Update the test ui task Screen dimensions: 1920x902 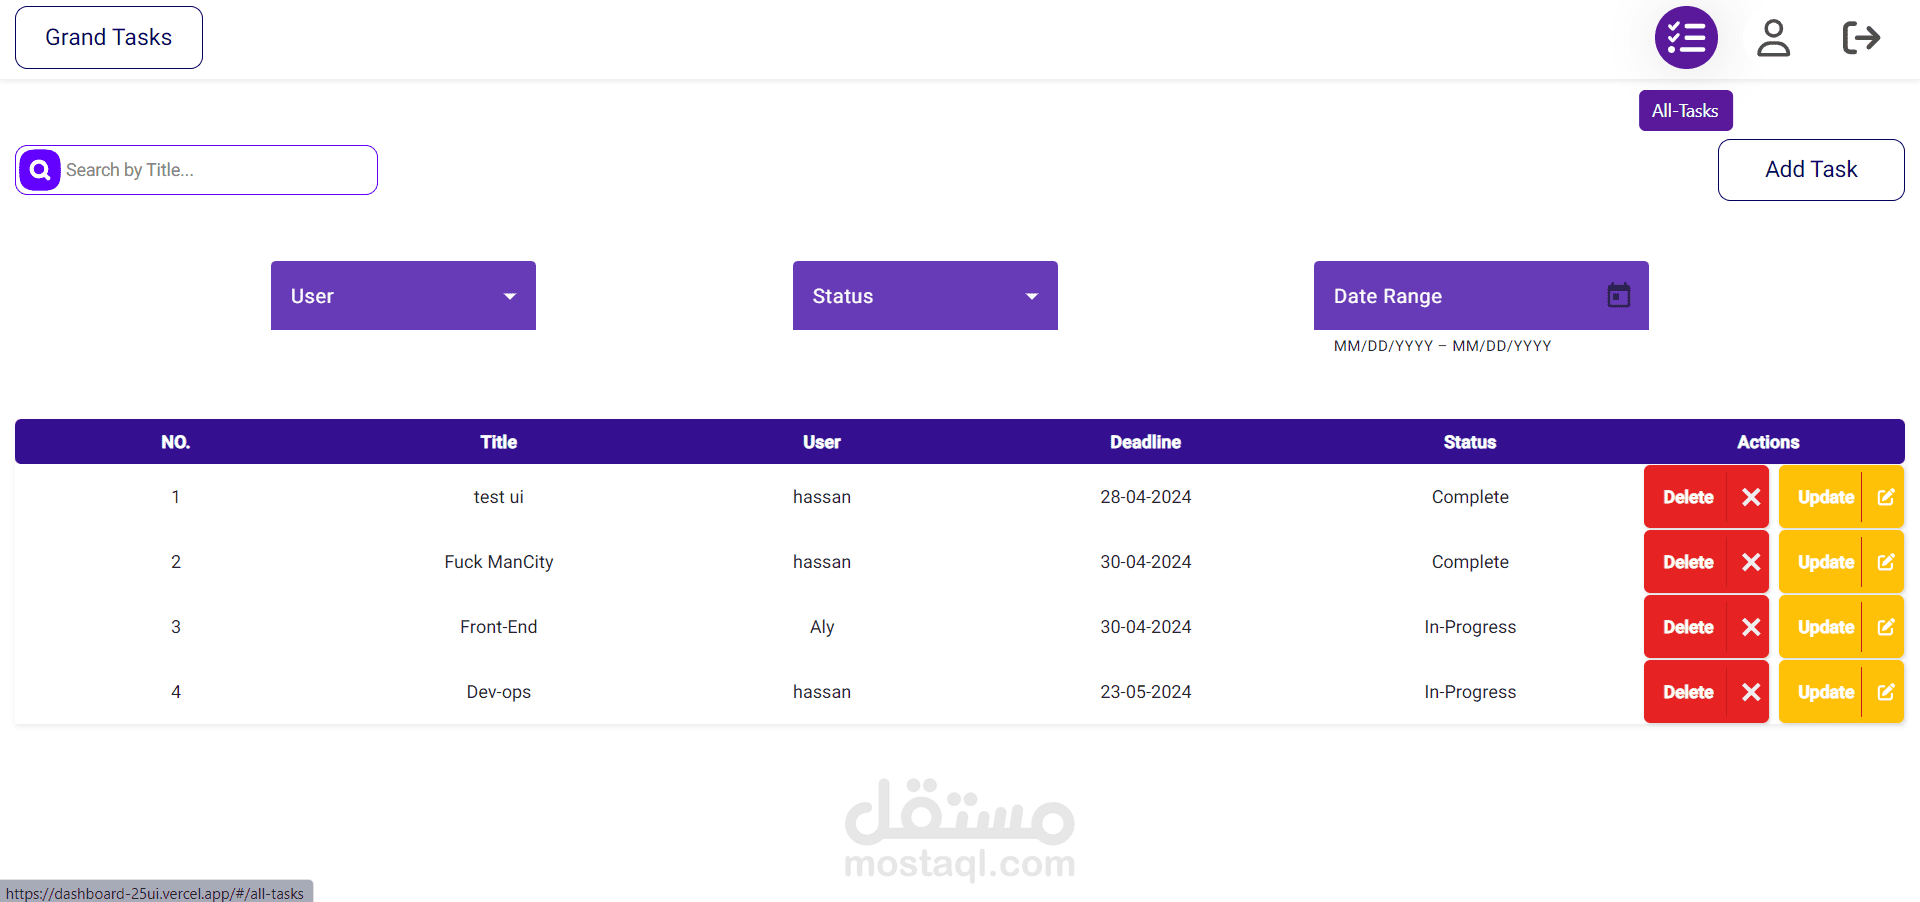[x=1841, y=497]
